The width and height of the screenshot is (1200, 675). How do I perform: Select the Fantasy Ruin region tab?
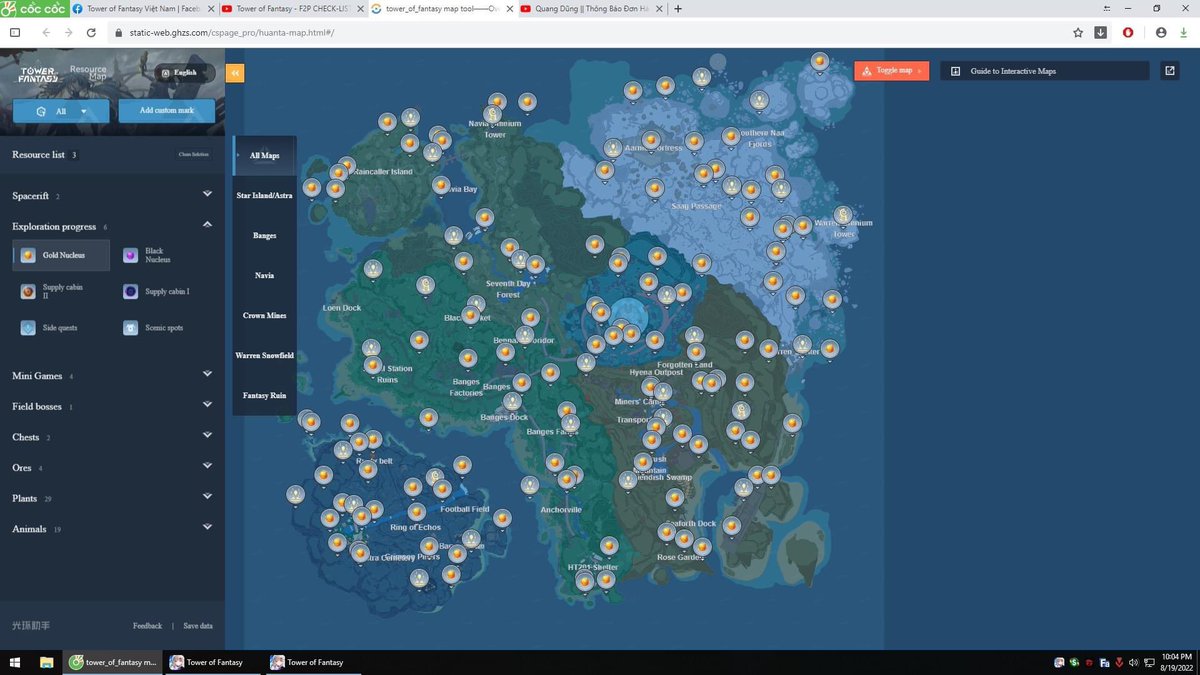coord(265,395)
